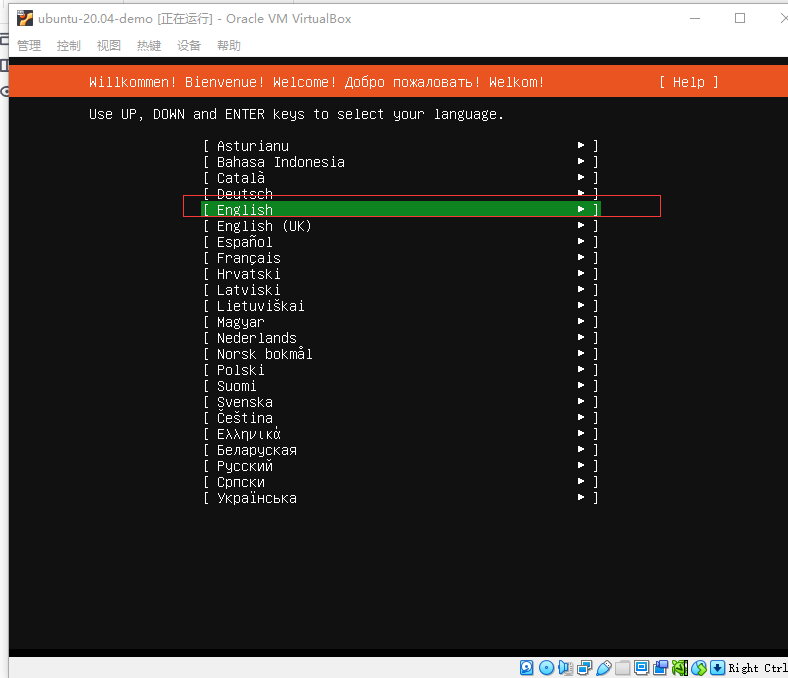788x678 pixels.
Task: Expand the arrow on the English (UK) row
Action: click(x=581, y=225)
